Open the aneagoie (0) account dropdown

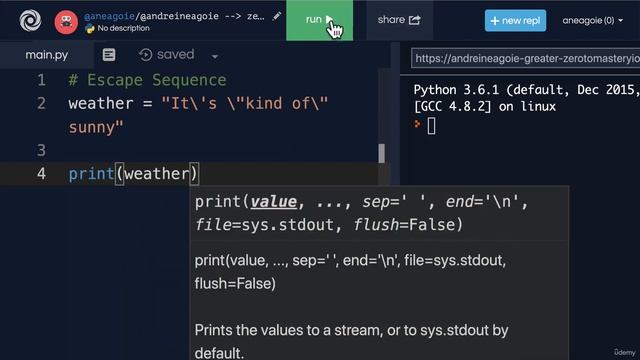click(x=592, y=20)
